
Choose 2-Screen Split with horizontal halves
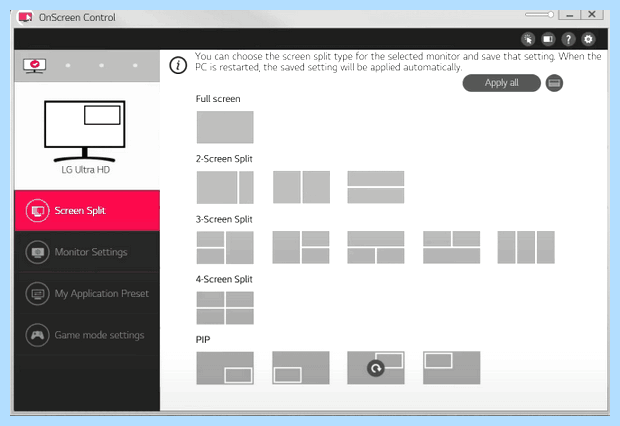[376, 187]
